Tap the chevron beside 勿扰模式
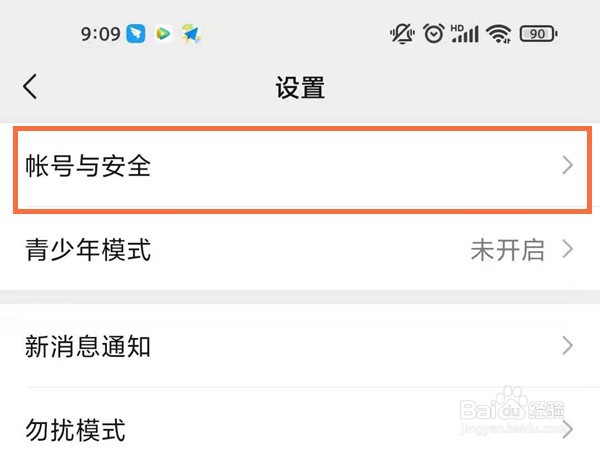Screen dimensions: 600x450 click(568, 431)
